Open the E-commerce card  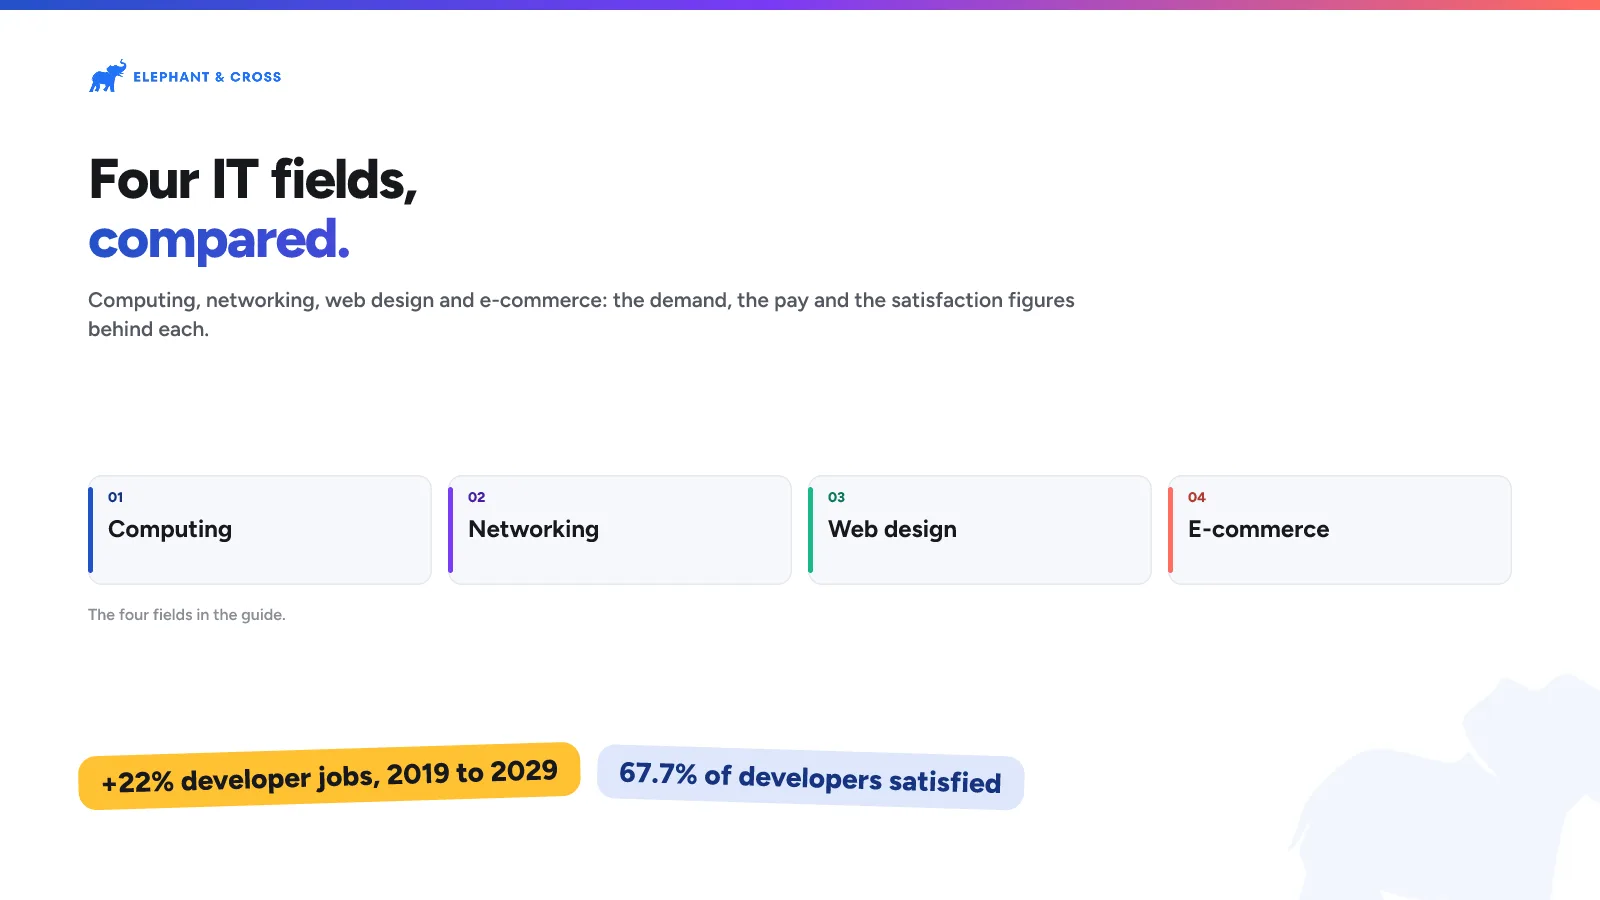click(x=1340, y=530)
